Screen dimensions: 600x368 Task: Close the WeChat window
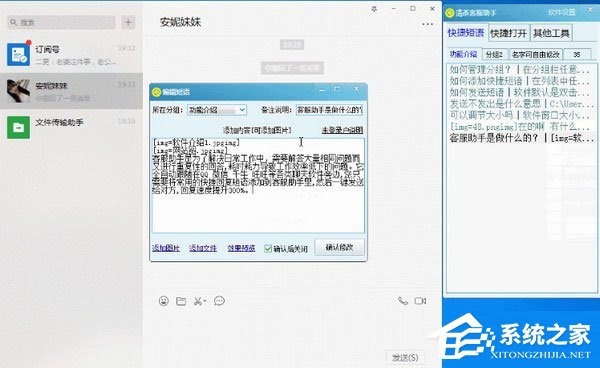(432, 8)
